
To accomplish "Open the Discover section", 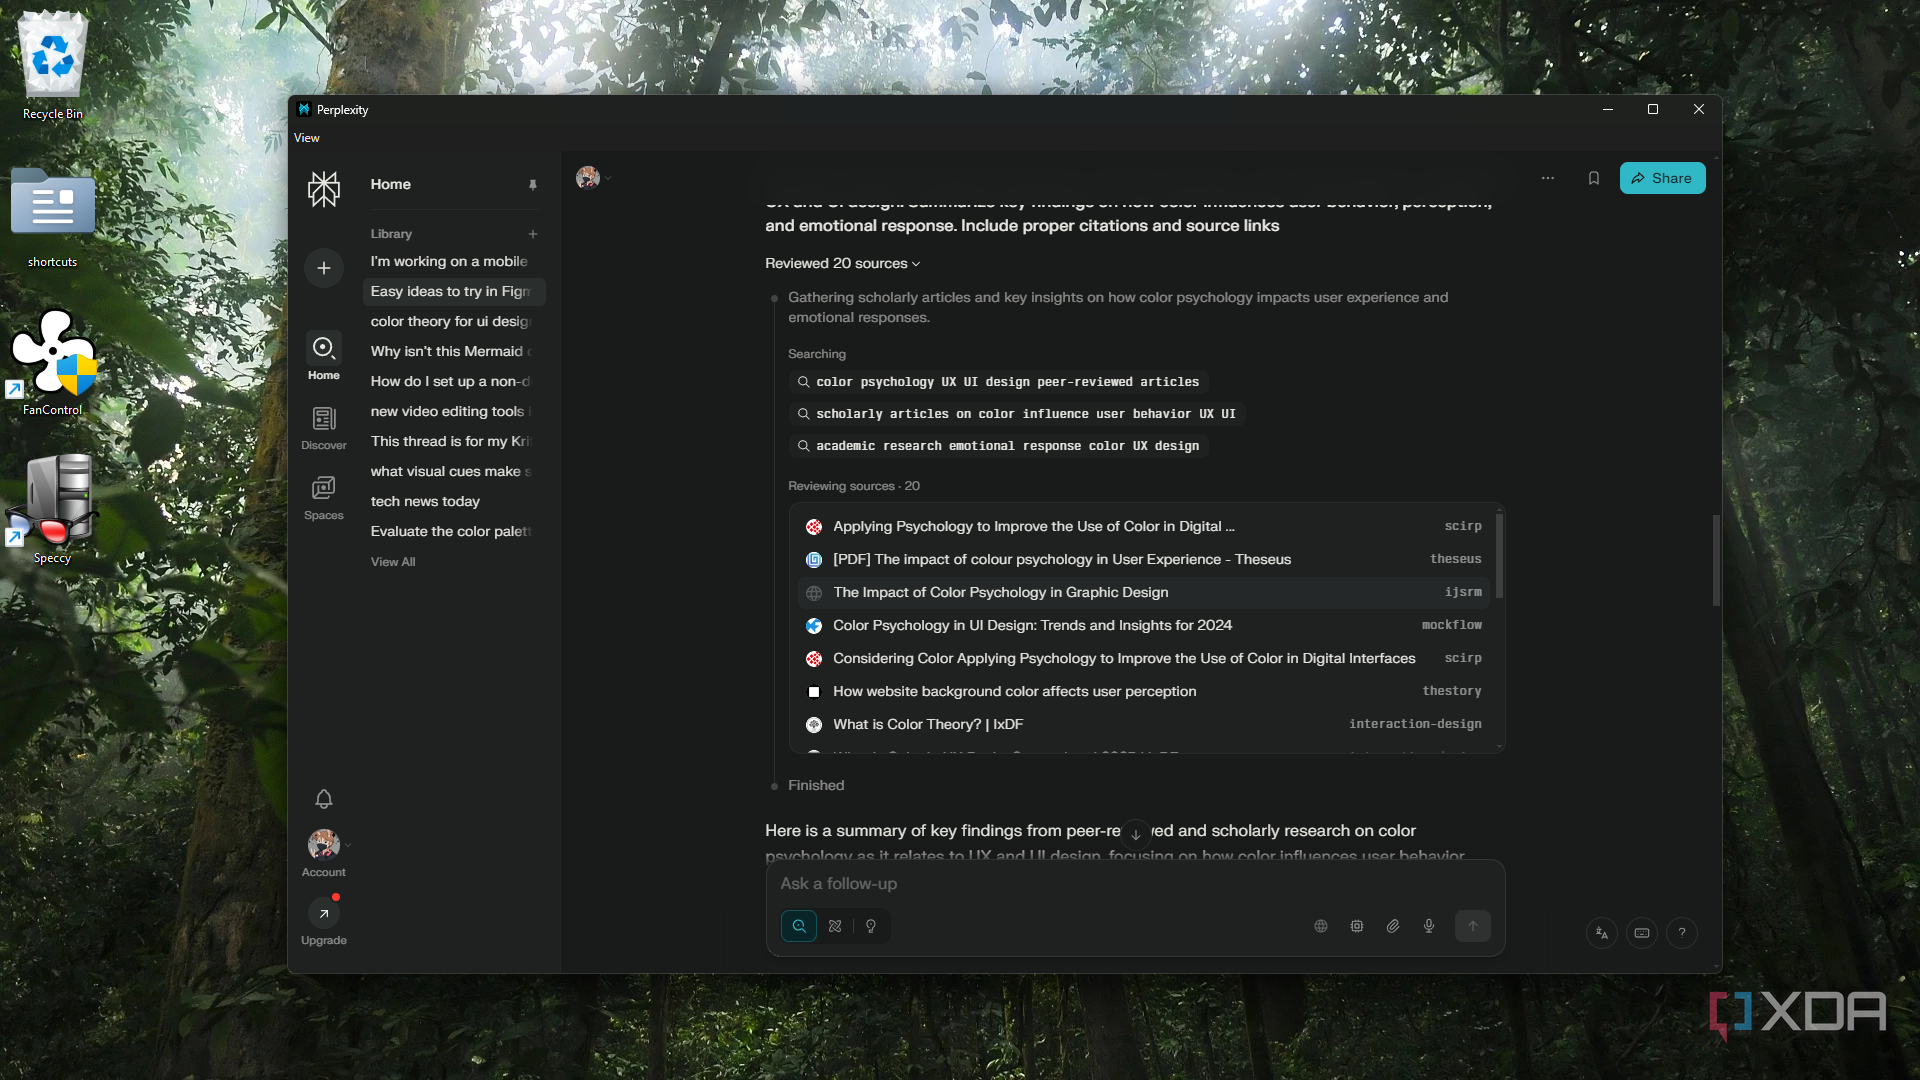I will pos(323,427).
